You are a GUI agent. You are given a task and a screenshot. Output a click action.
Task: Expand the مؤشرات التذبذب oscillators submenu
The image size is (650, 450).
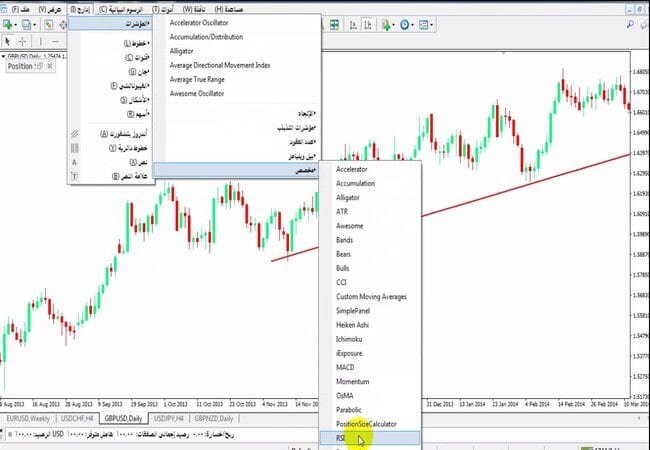236,128
